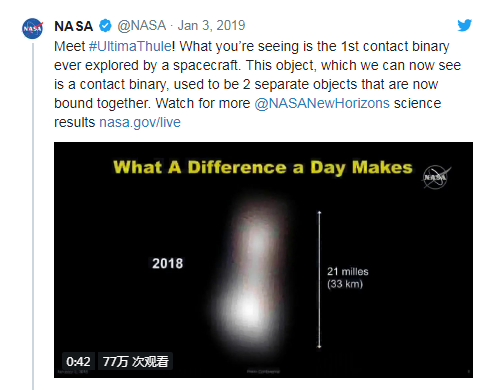Click the 77万 view count label
The height and width of the screenshot is (390, 486).
coord(135,361)
